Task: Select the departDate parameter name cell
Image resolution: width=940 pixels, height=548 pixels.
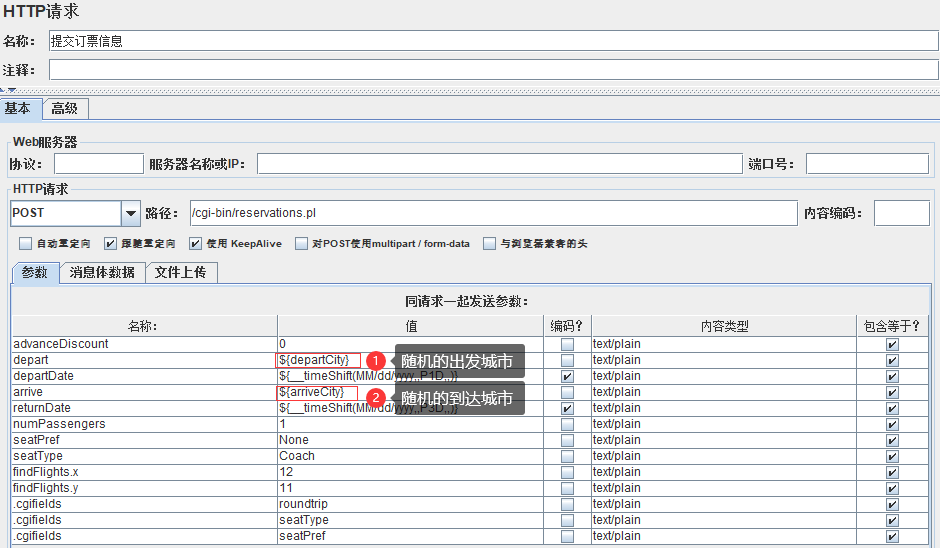Action: 144,377
